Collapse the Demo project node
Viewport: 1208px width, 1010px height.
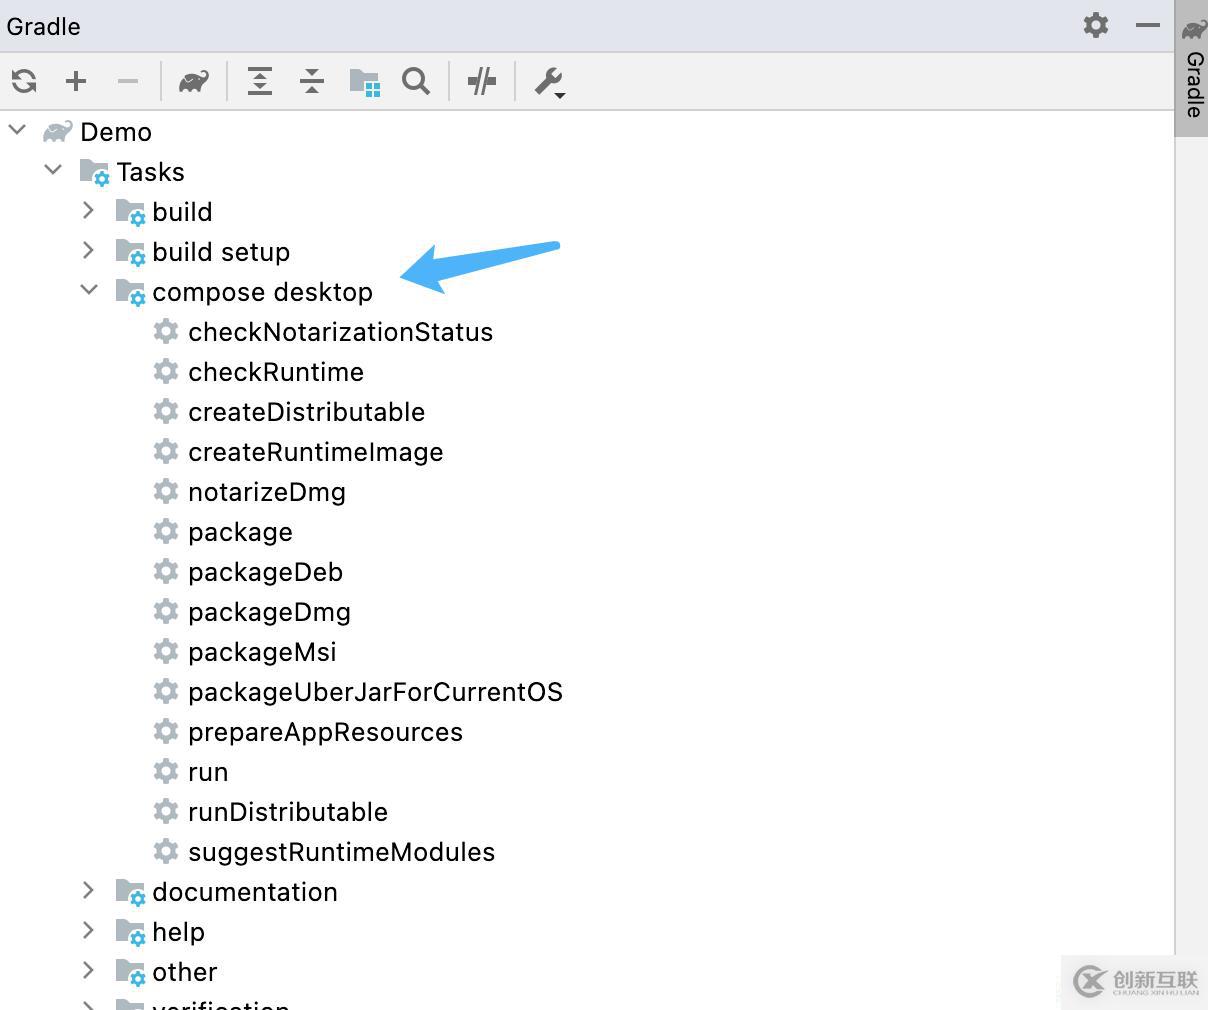17,130
